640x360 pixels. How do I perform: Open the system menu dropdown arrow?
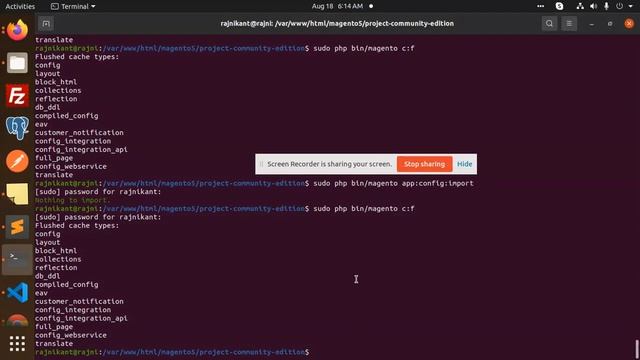pyautogui.click(x=631, y=6)
